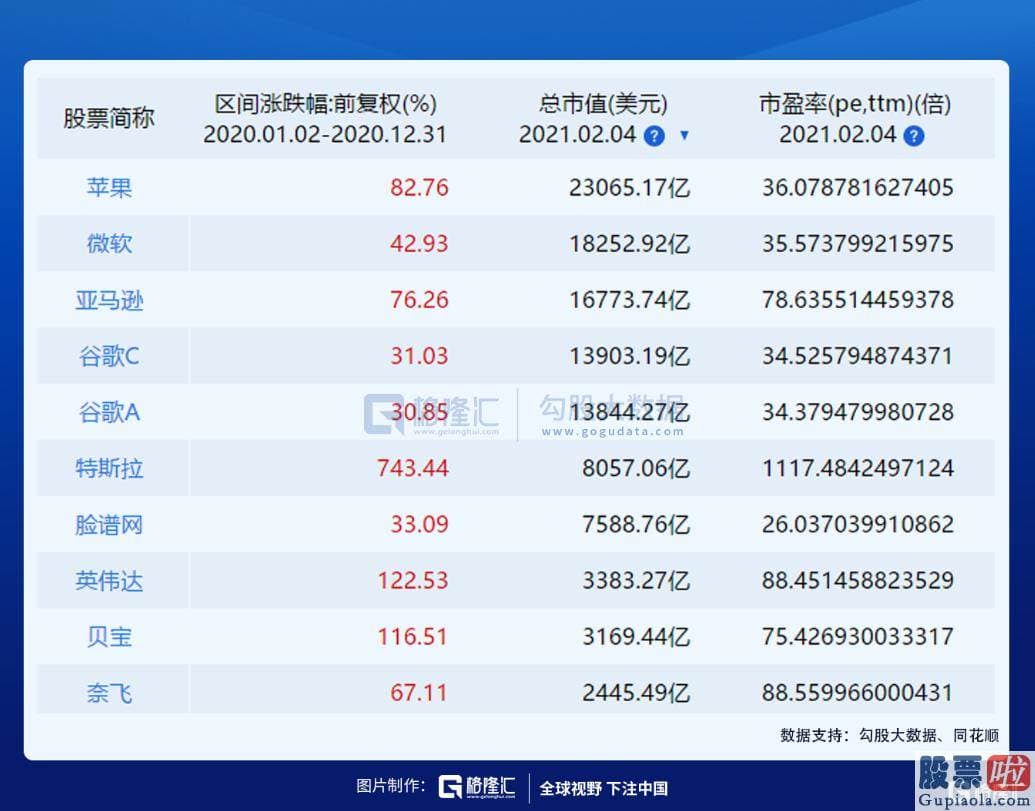
Task: Select PE value 35.573799215975
Action: click(857, 243)
